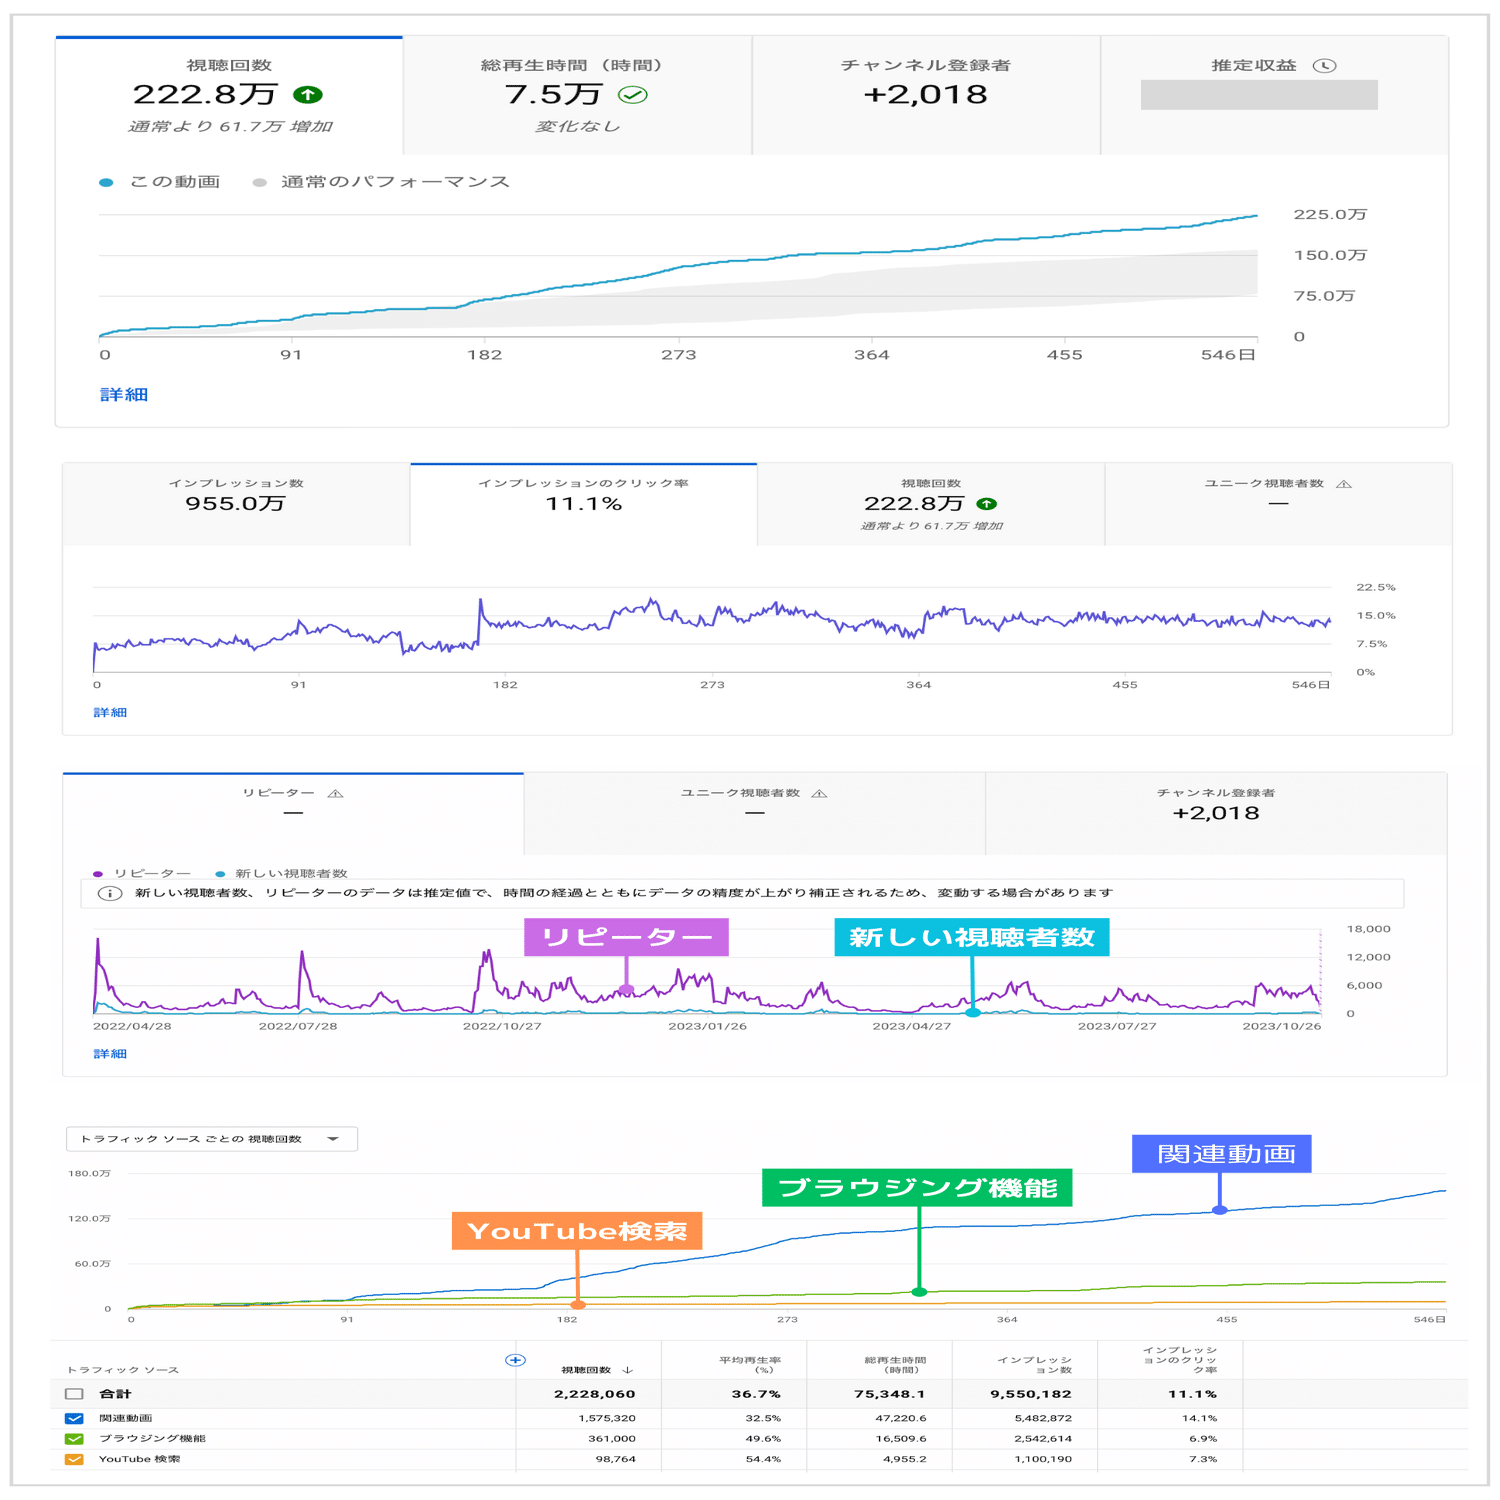Click the clock icon next to 推定収益
Viewport: 1500px width, 1500px height.
pyautogui.click(x=1325, y=66)
